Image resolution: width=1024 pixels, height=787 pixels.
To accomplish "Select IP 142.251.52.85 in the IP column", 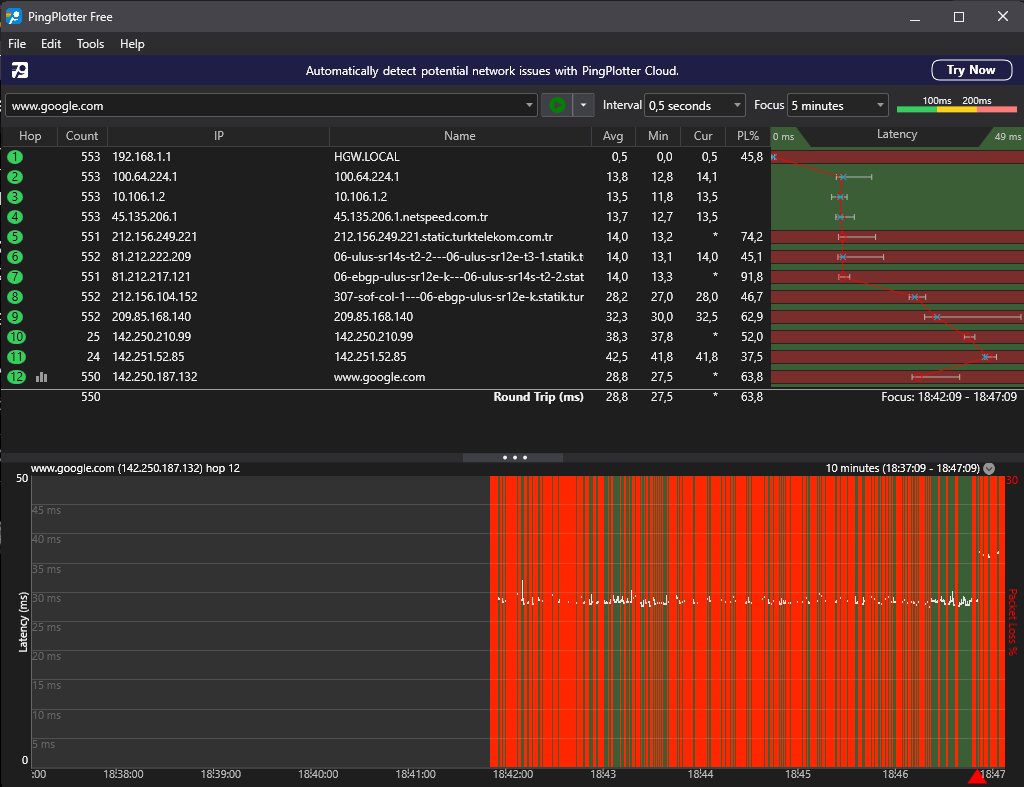I will (x=148, y=357).
